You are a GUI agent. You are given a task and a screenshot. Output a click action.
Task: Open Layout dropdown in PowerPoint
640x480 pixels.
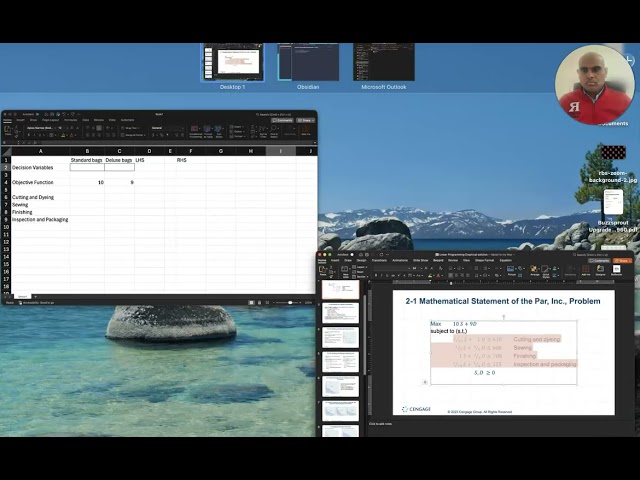tap(361, 267)
